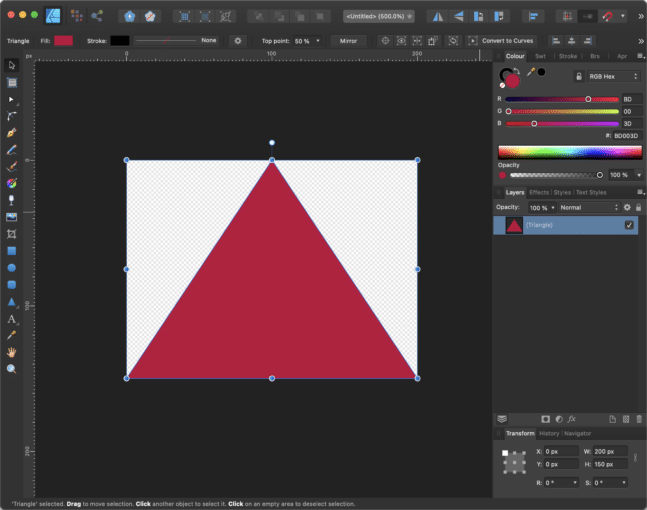Image resolution: width=647 pixels, height=510 pixels.
Task: Select the Rounded Rectangle tool
Action: point(12,285)
